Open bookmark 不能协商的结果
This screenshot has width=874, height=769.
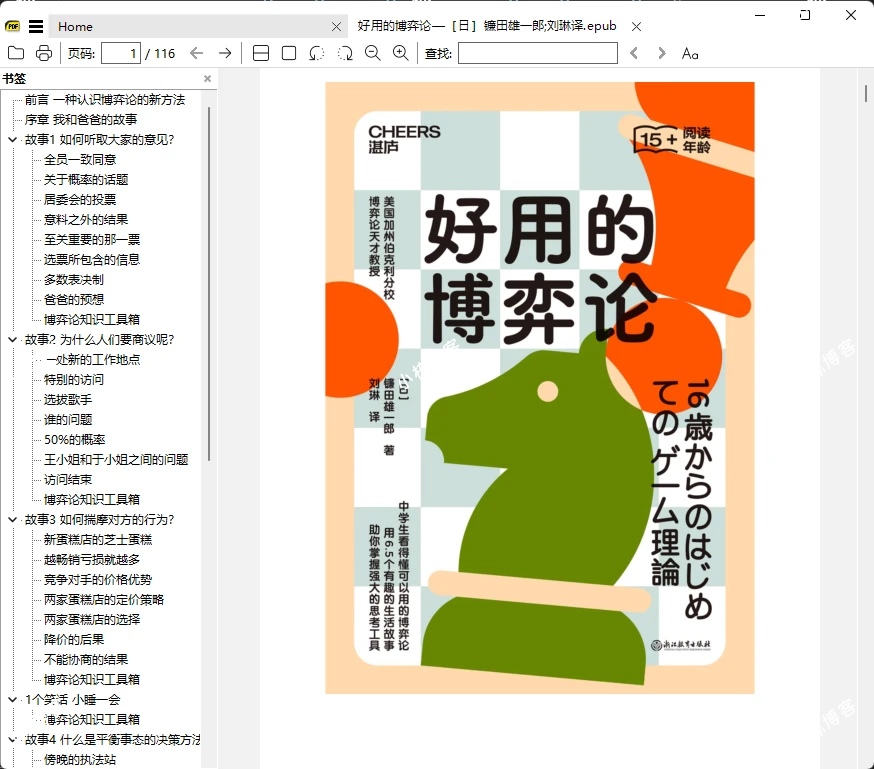86,660
